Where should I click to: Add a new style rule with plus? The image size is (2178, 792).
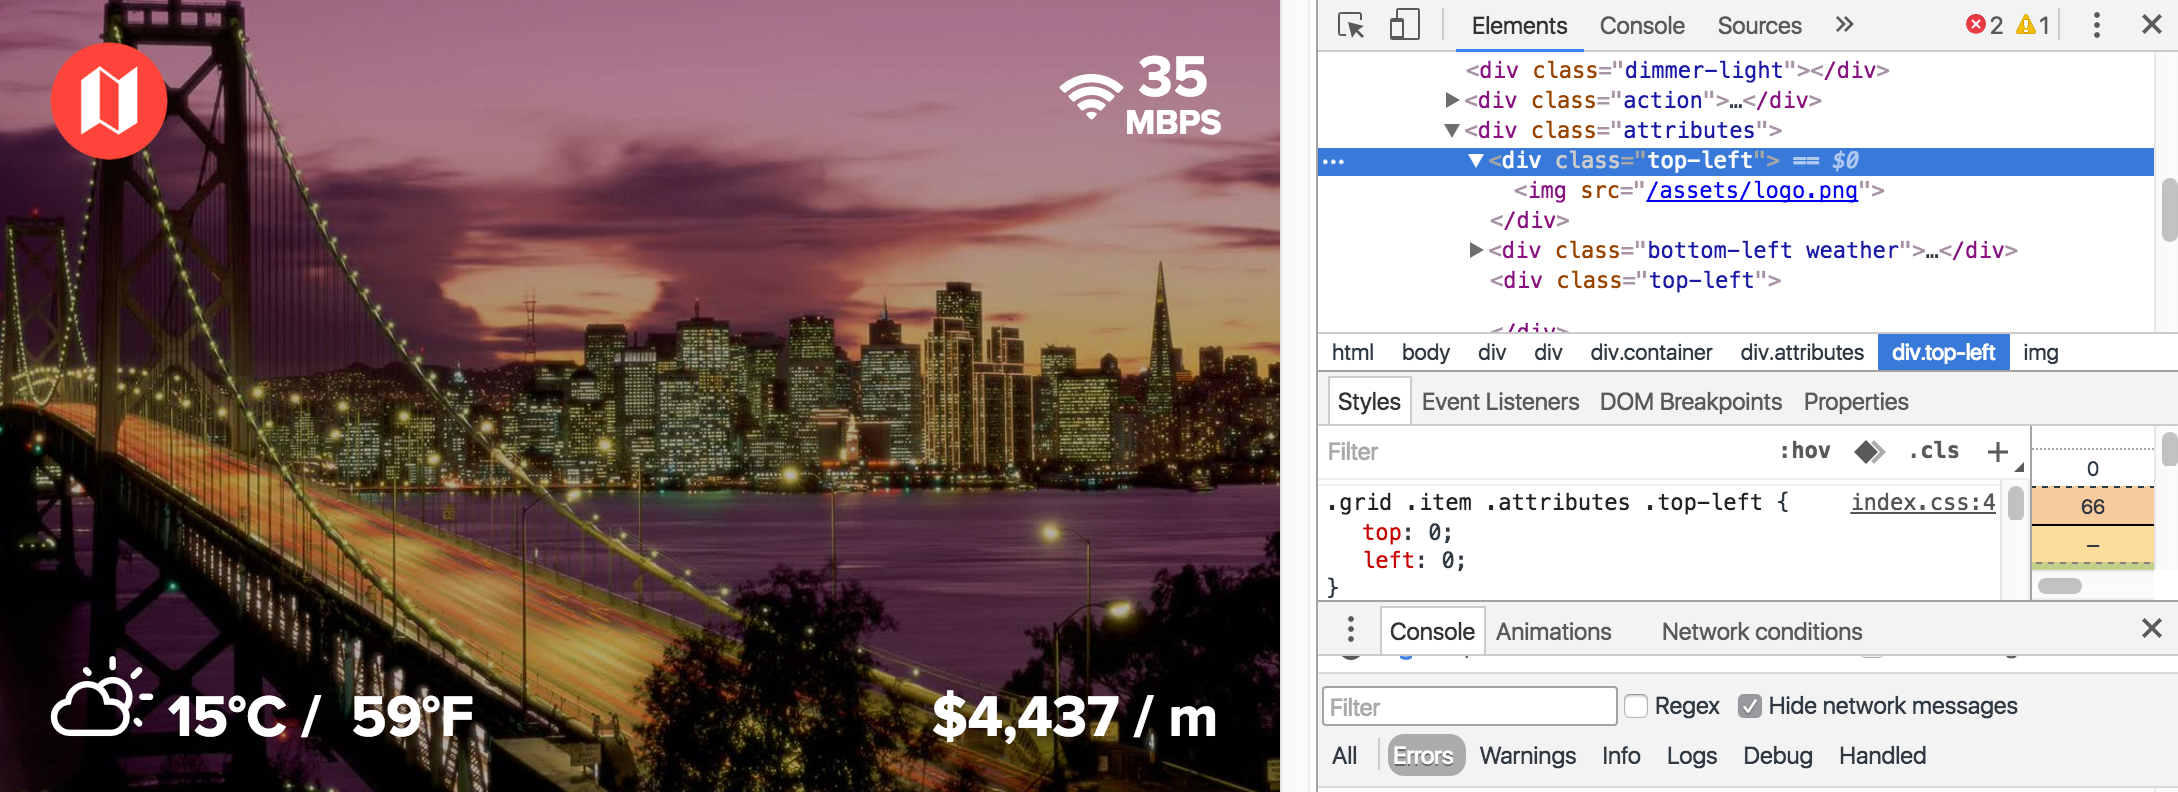(1998, 452)
